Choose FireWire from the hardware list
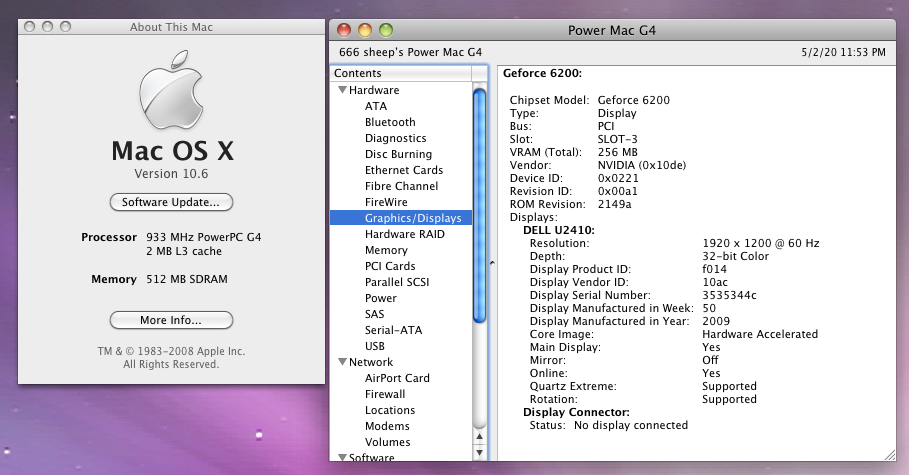909x475 pixels. [x=386, y=202]
